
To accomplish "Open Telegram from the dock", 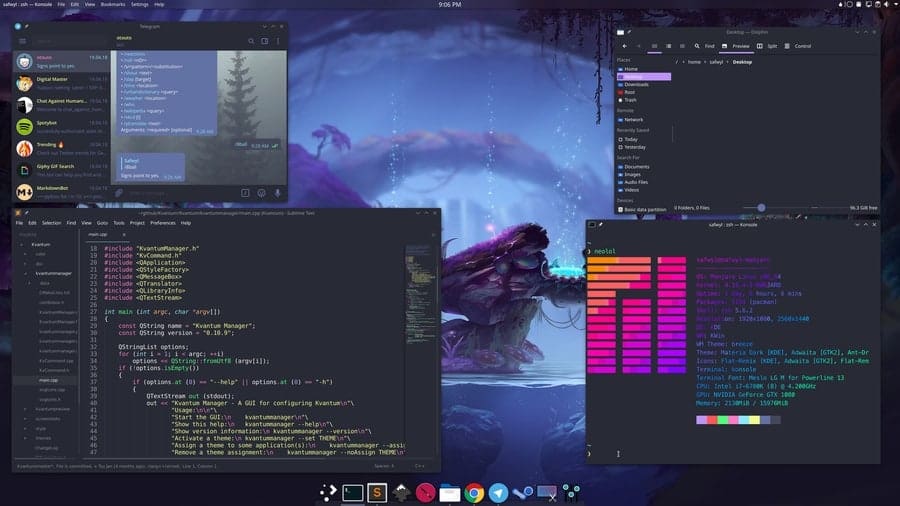I will click(x=498, y=493).
